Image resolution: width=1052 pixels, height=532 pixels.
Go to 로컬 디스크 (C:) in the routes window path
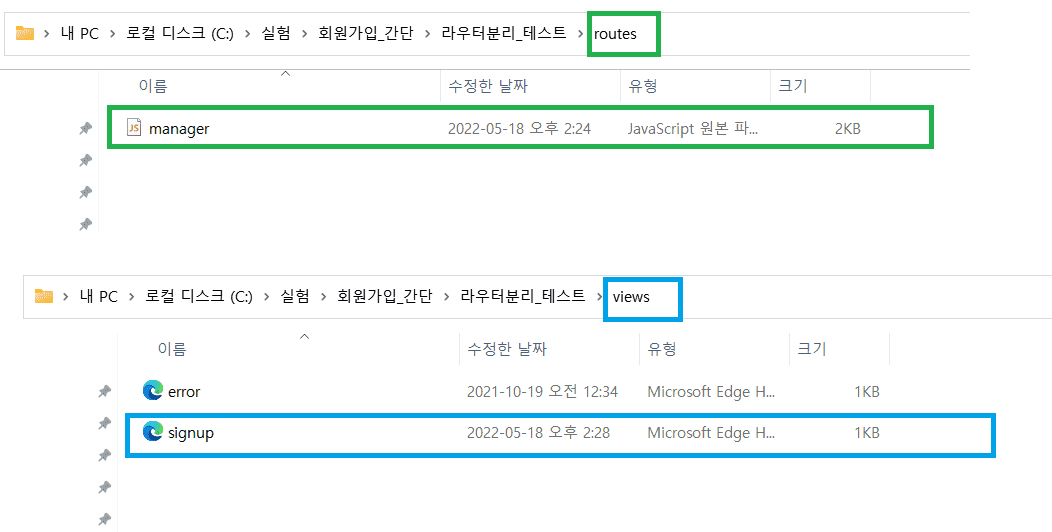(x=180, y=34)
